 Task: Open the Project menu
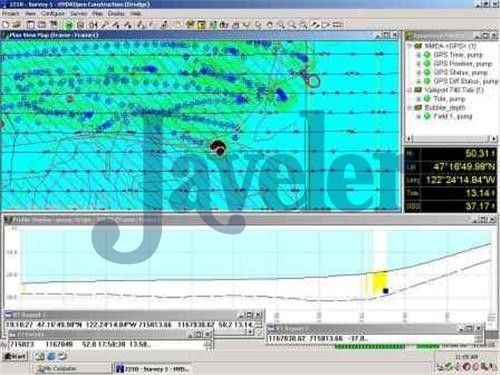point(10,14)
